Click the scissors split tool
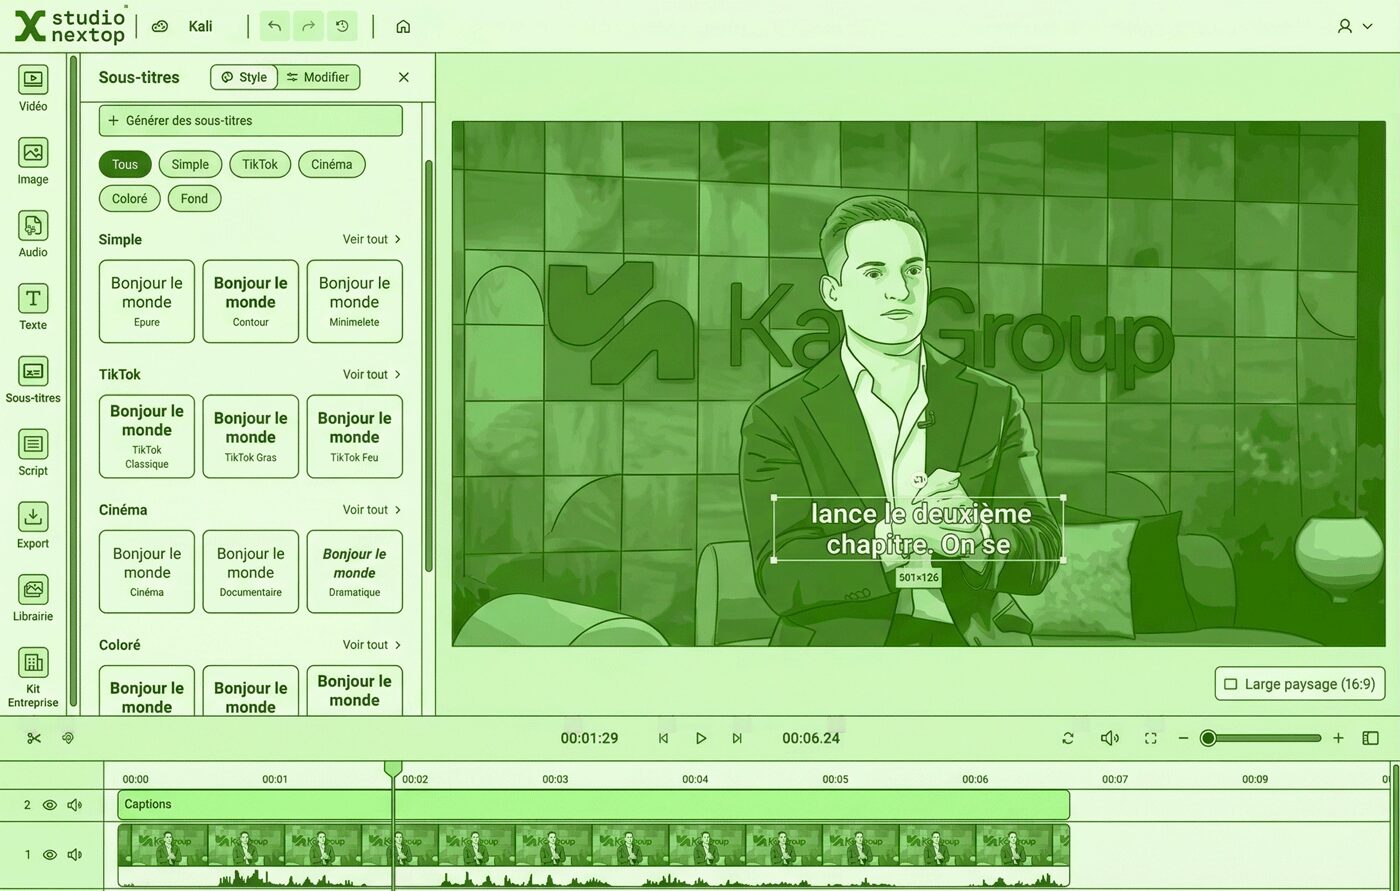 pos(34,738)
